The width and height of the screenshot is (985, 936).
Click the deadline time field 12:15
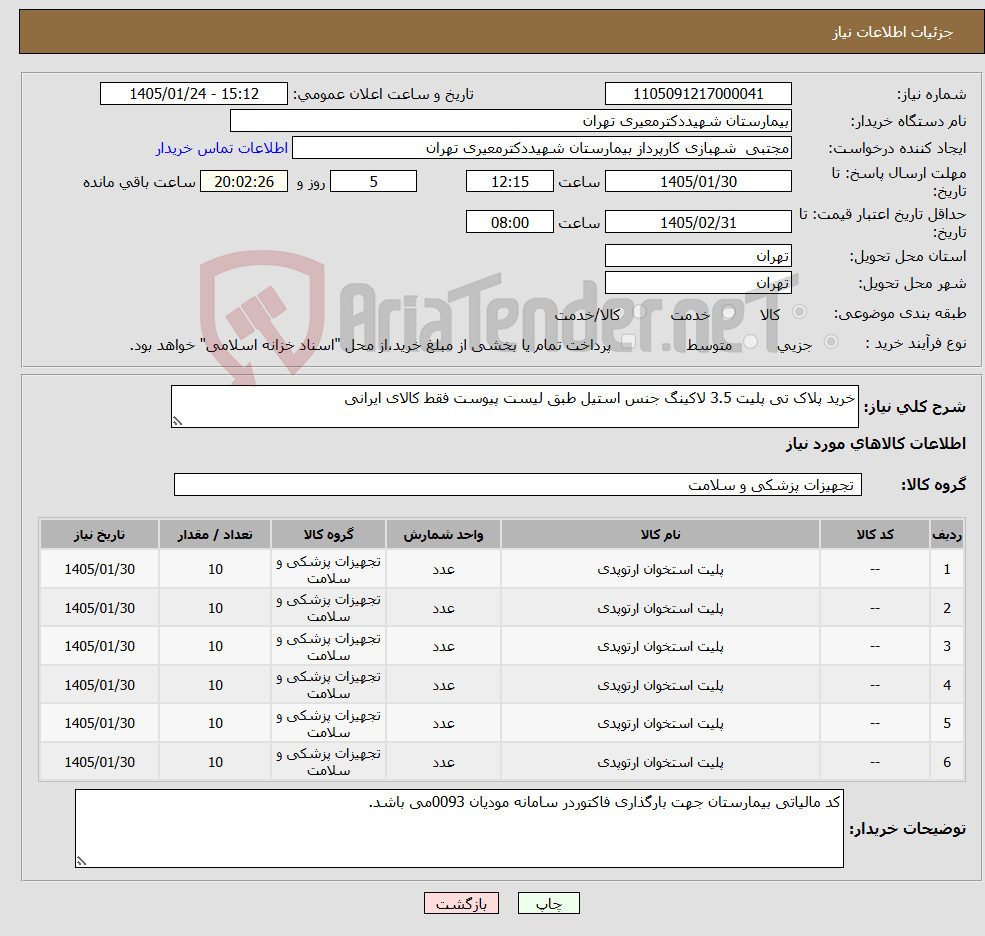[x=509, y=182]
